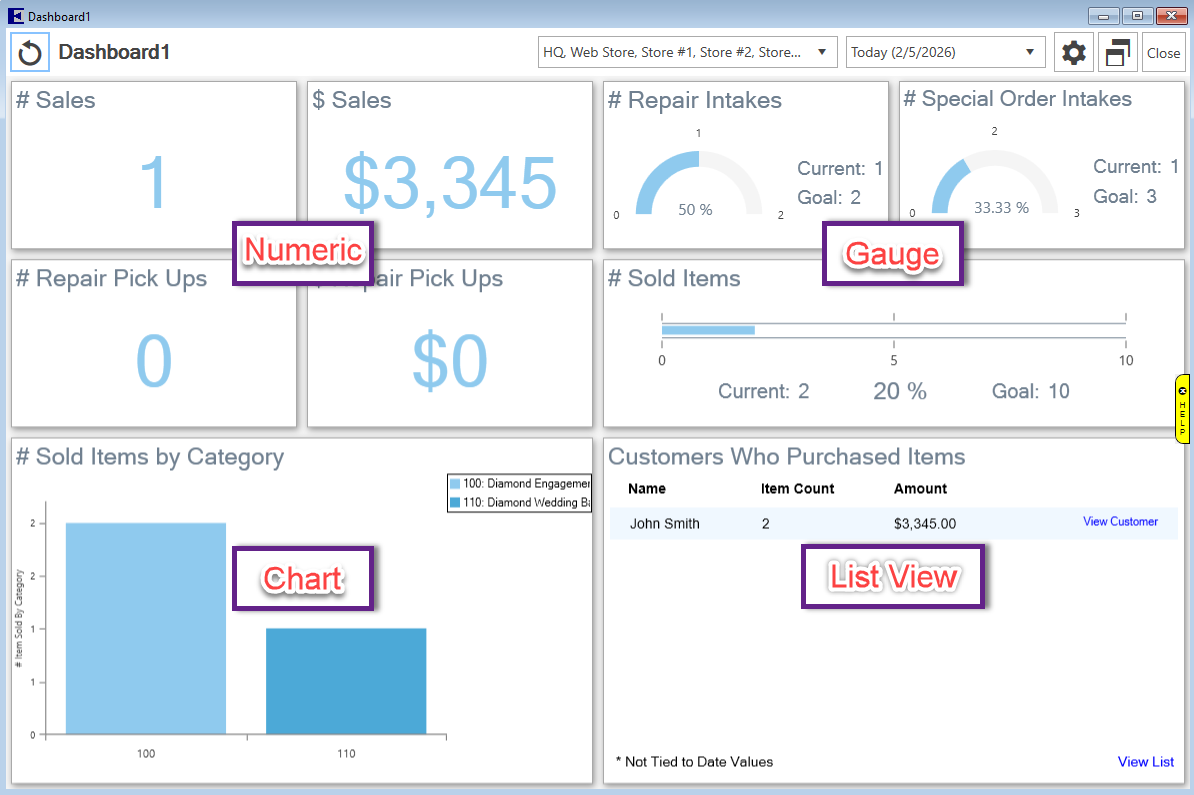The width and height of the screenshot is (1194, 795).
Task: Click the # Sold Items progress bar
Action: coord(708,330)
